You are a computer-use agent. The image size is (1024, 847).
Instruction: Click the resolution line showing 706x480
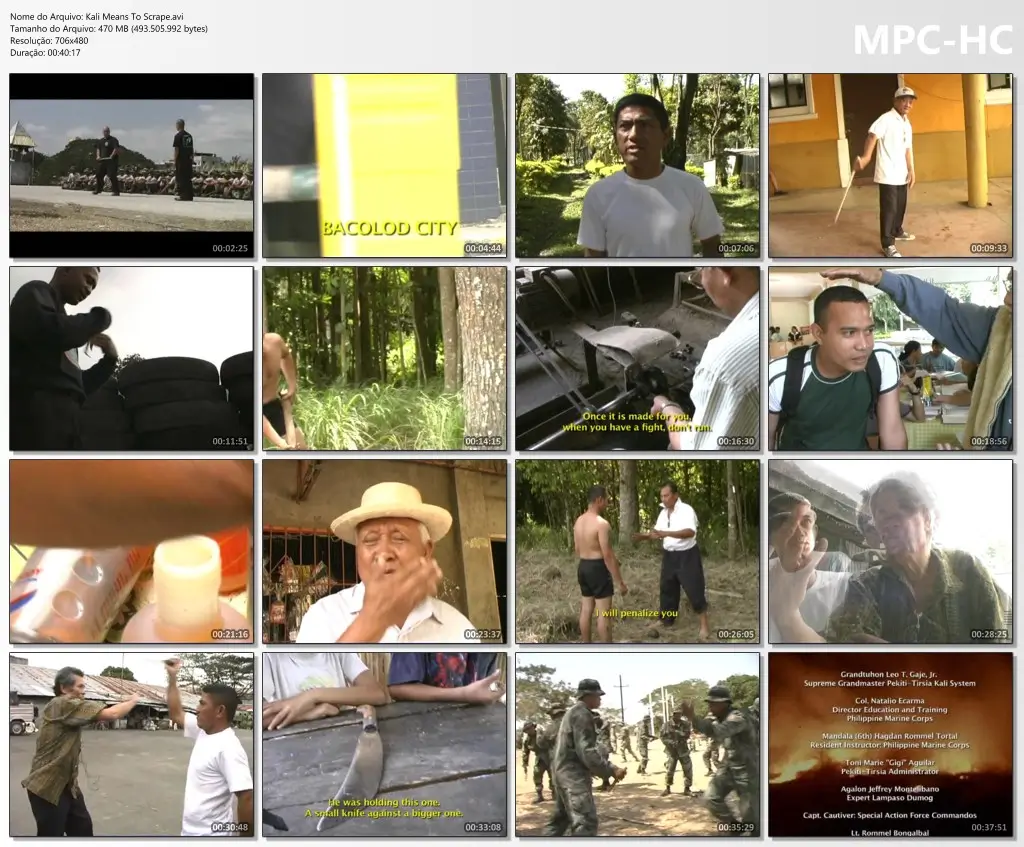coord(49,41)
